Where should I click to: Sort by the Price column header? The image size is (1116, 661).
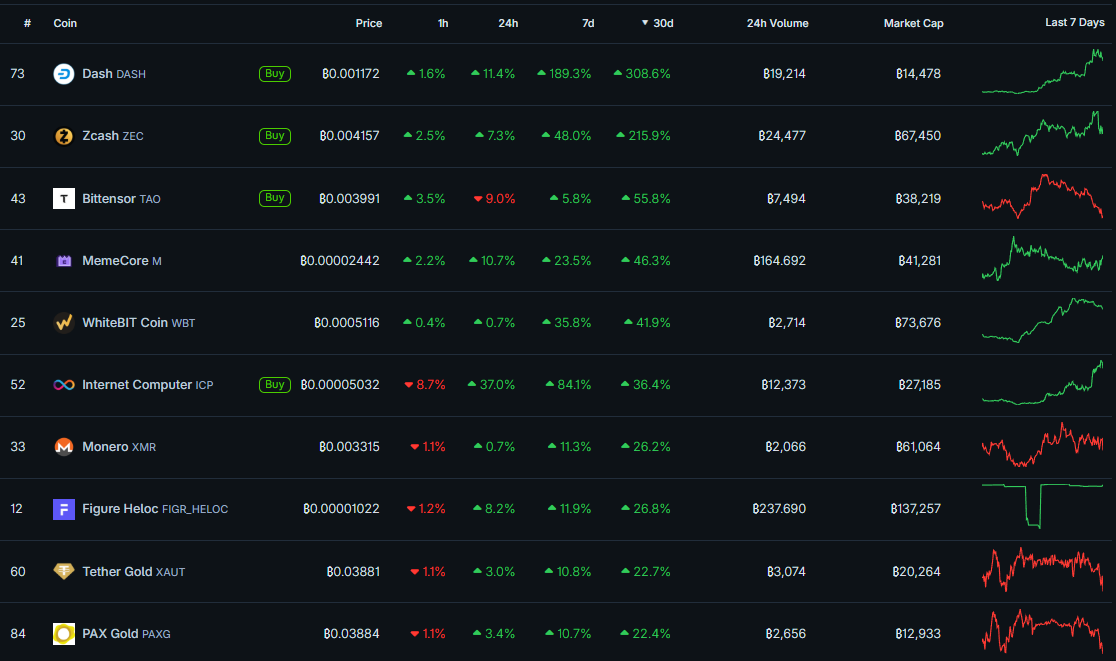tap(369, 23)
